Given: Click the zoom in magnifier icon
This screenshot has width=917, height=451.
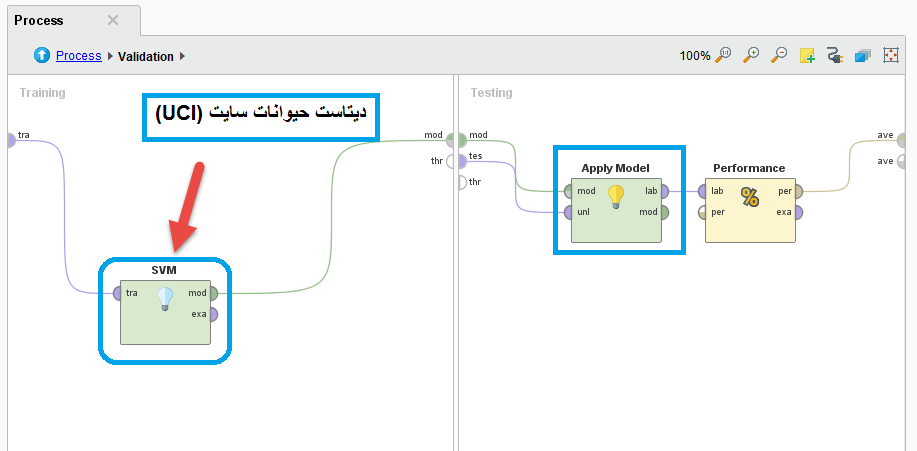Looking at the screenshot, I should click(x=752, y=56).
